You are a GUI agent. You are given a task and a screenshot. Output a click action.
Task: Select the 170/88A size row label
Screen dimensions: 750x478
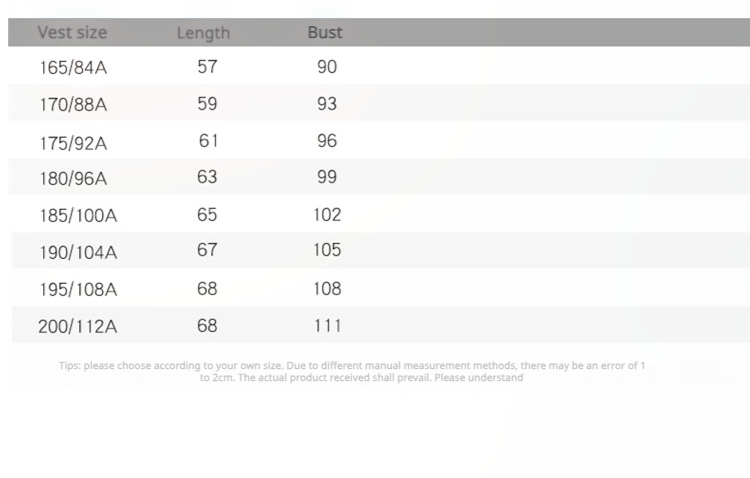[x=73, y=104]
